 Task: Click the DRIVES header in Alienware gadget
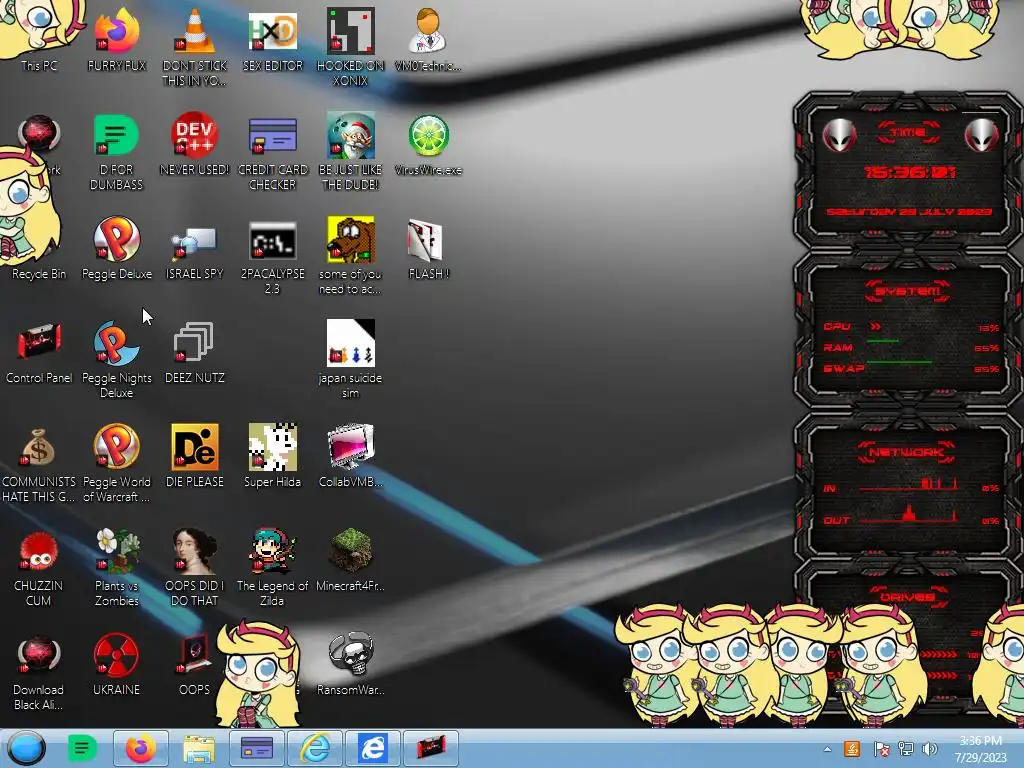click(907, 597)
